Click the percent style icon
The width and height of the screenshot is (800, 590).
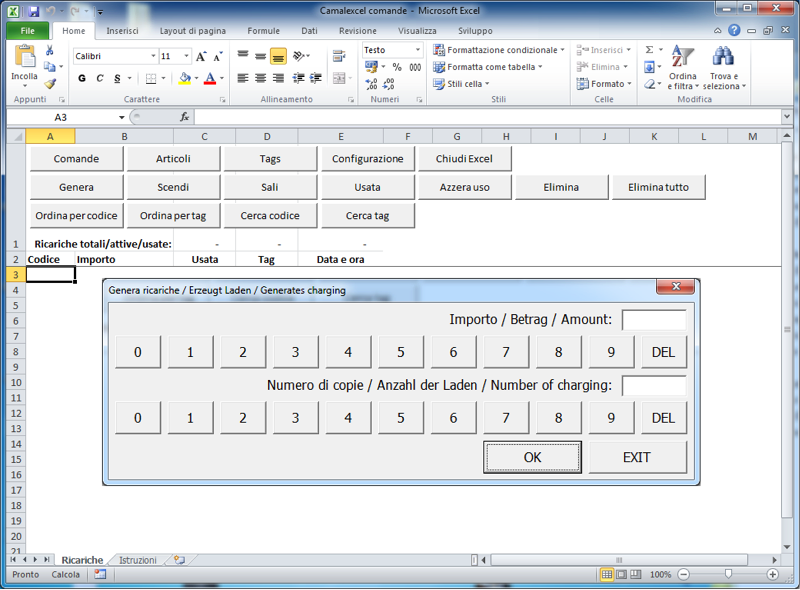coord(397,67)
